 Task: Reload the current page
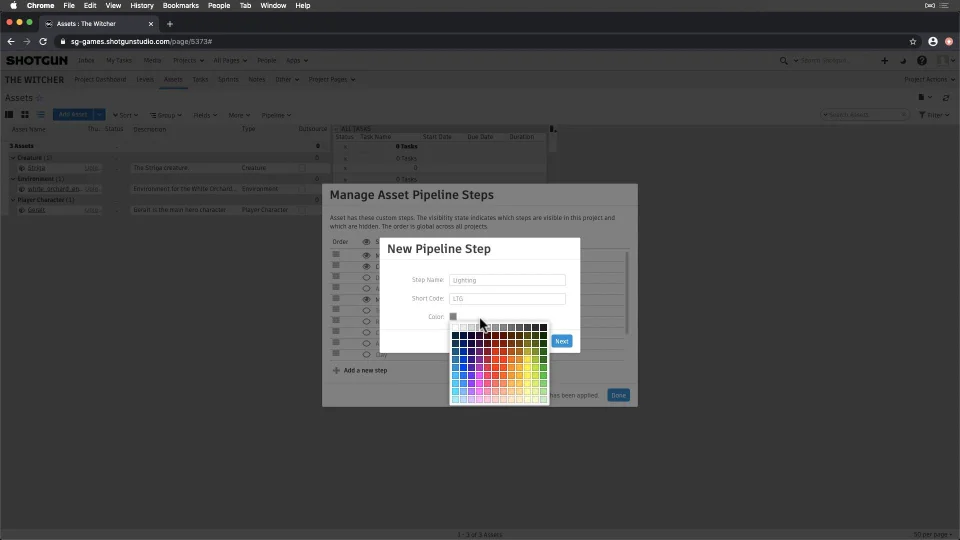point(43,42)
